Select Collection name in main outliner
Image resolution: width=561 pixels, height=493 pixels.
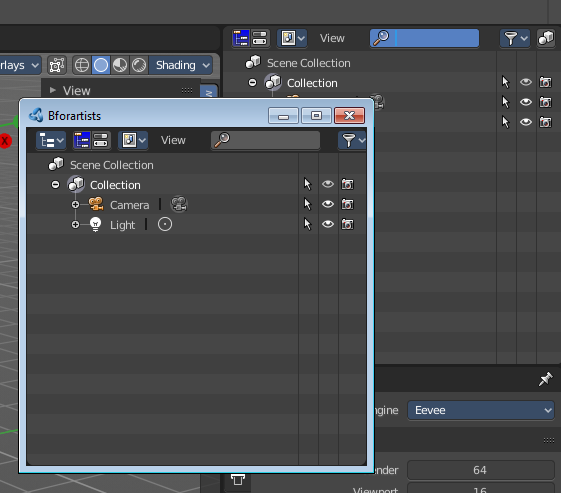click(x=312, y=83)
